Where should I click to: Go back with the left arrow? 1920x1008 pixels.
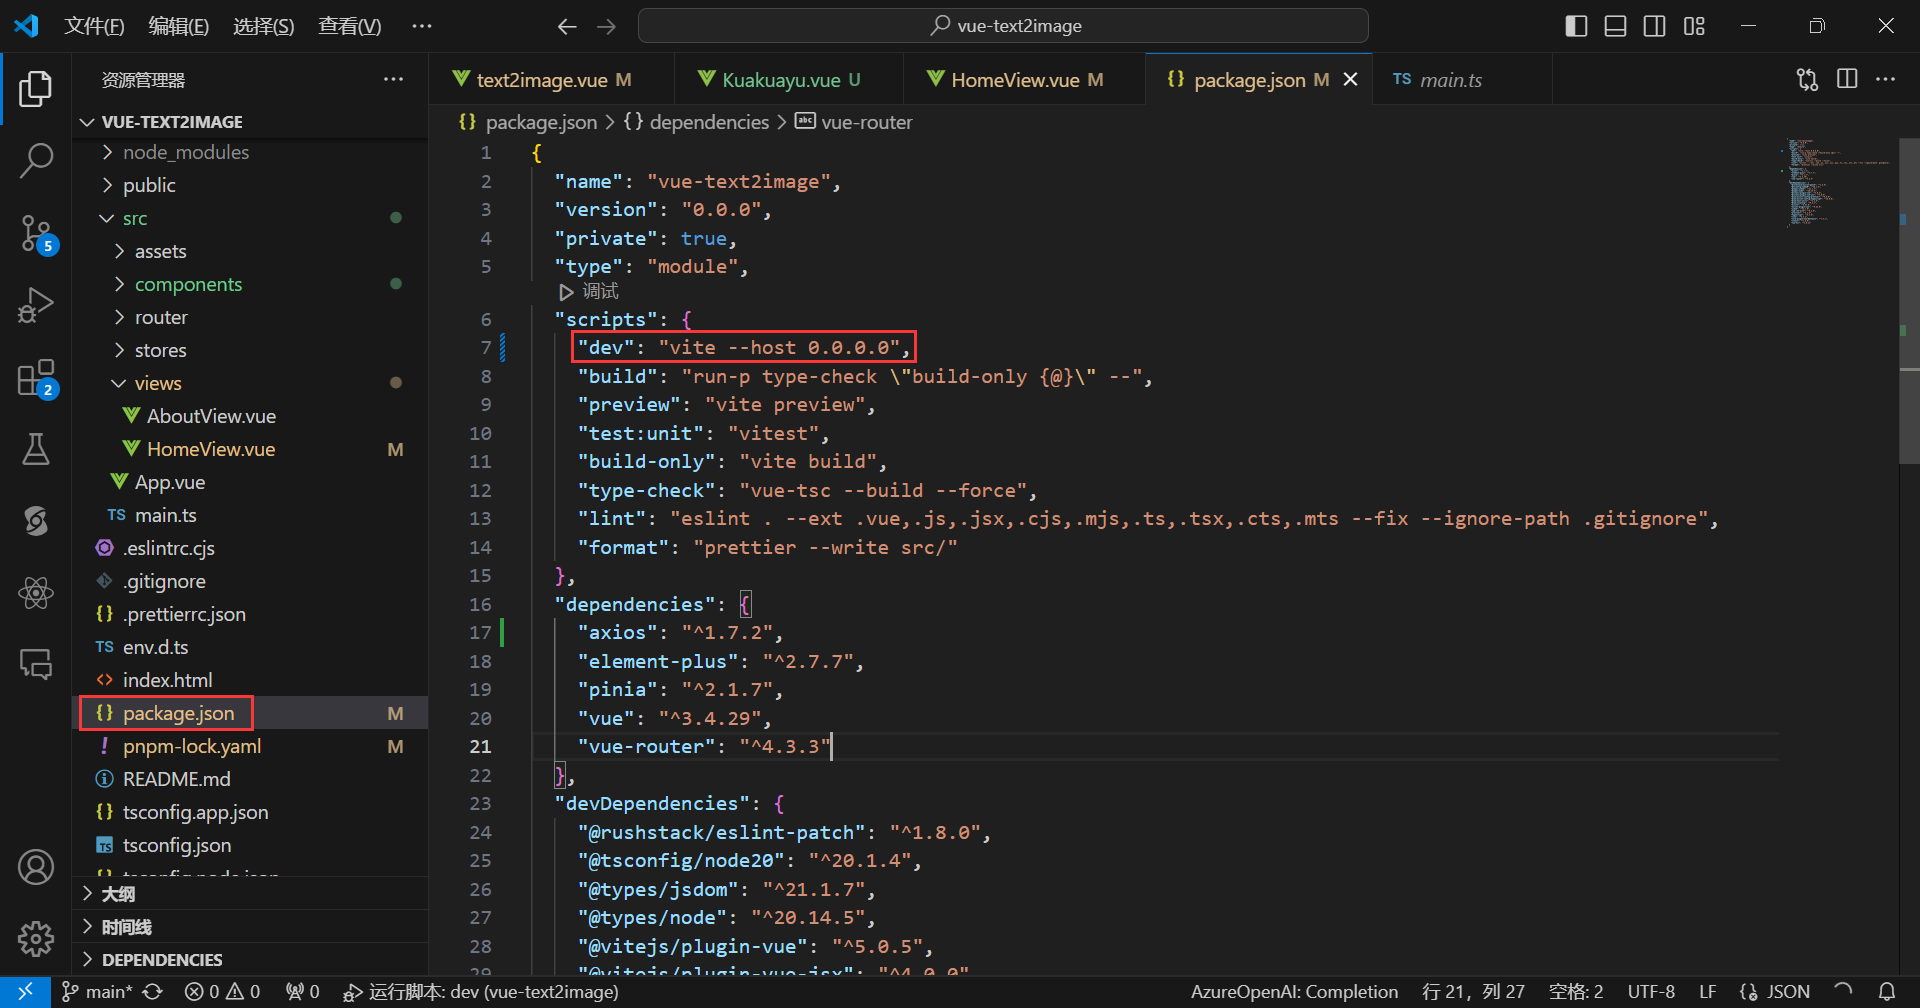[x=567, y=26]
